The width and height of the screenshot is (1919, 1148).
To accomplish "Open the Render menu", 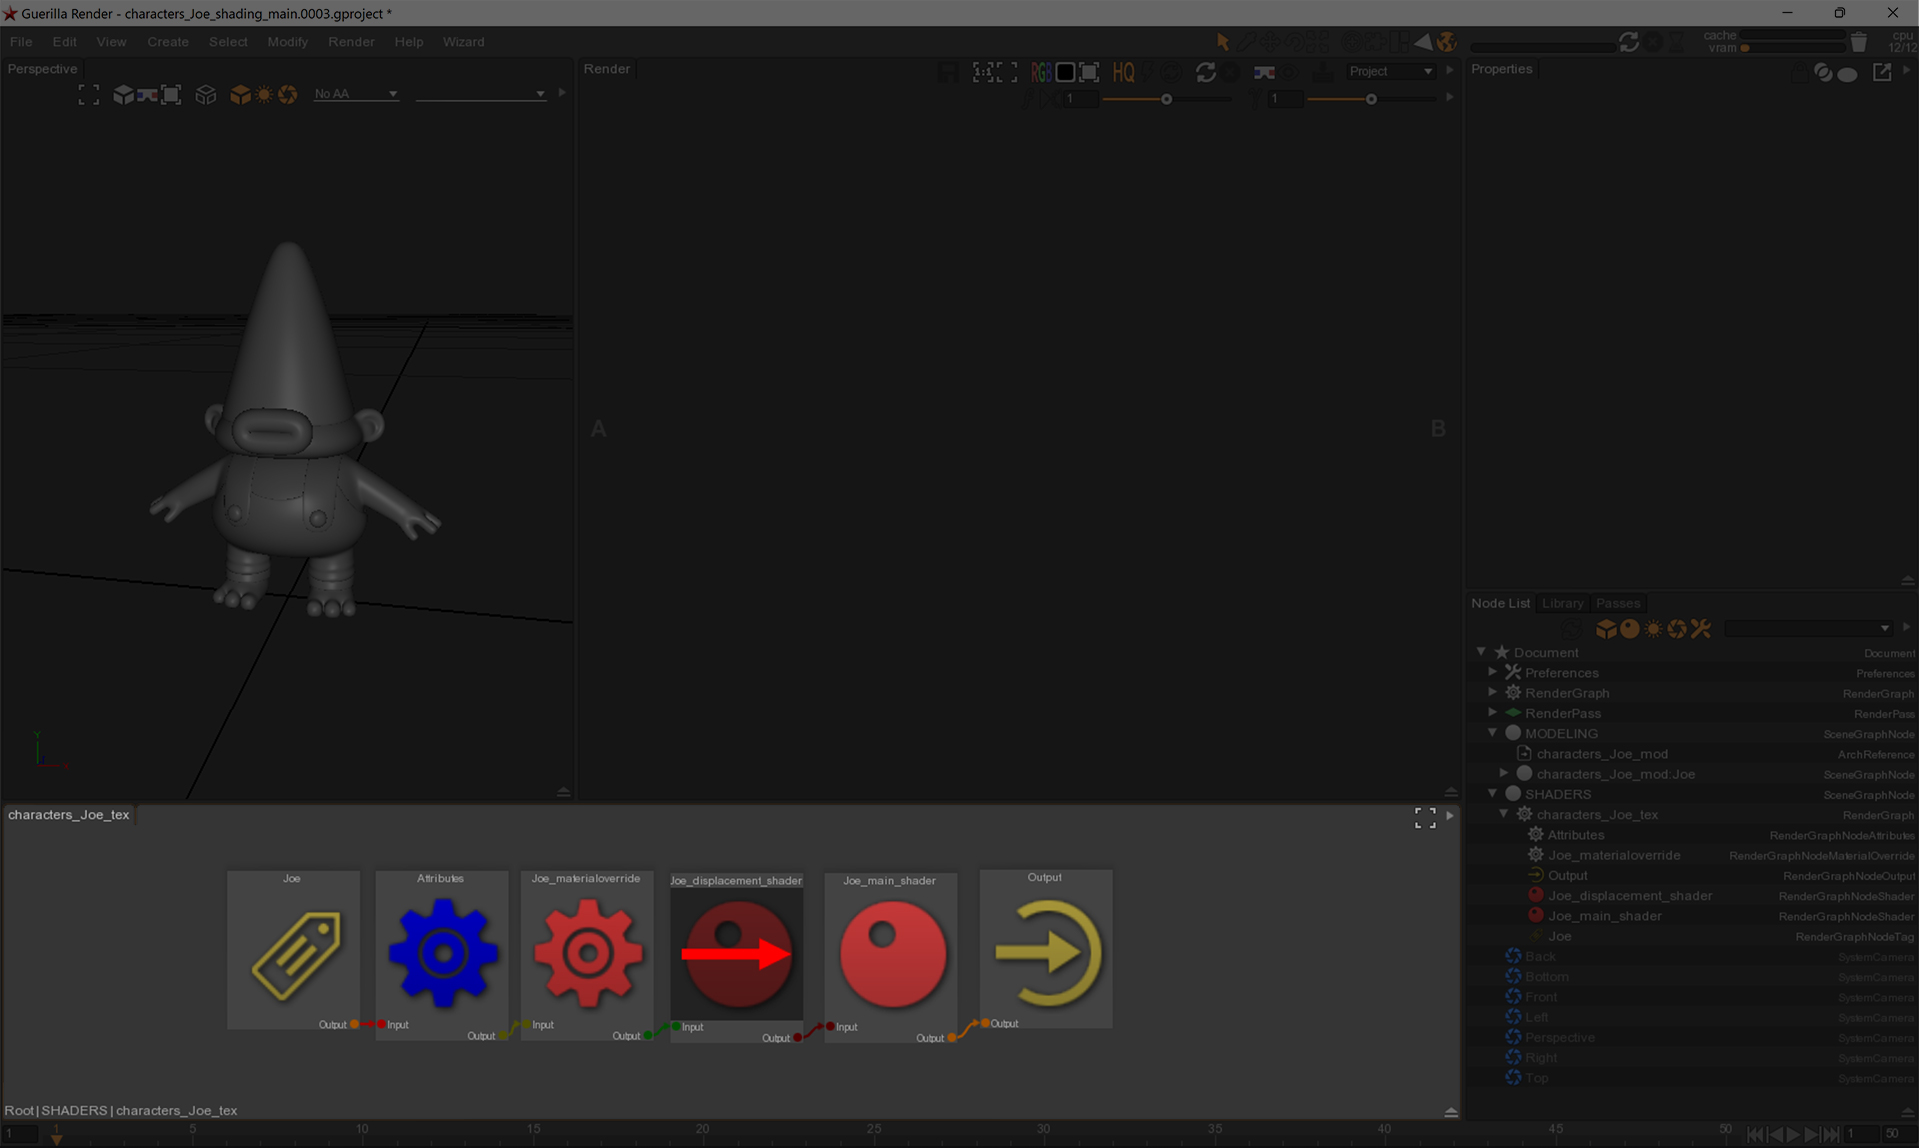I will click(351, 42).
